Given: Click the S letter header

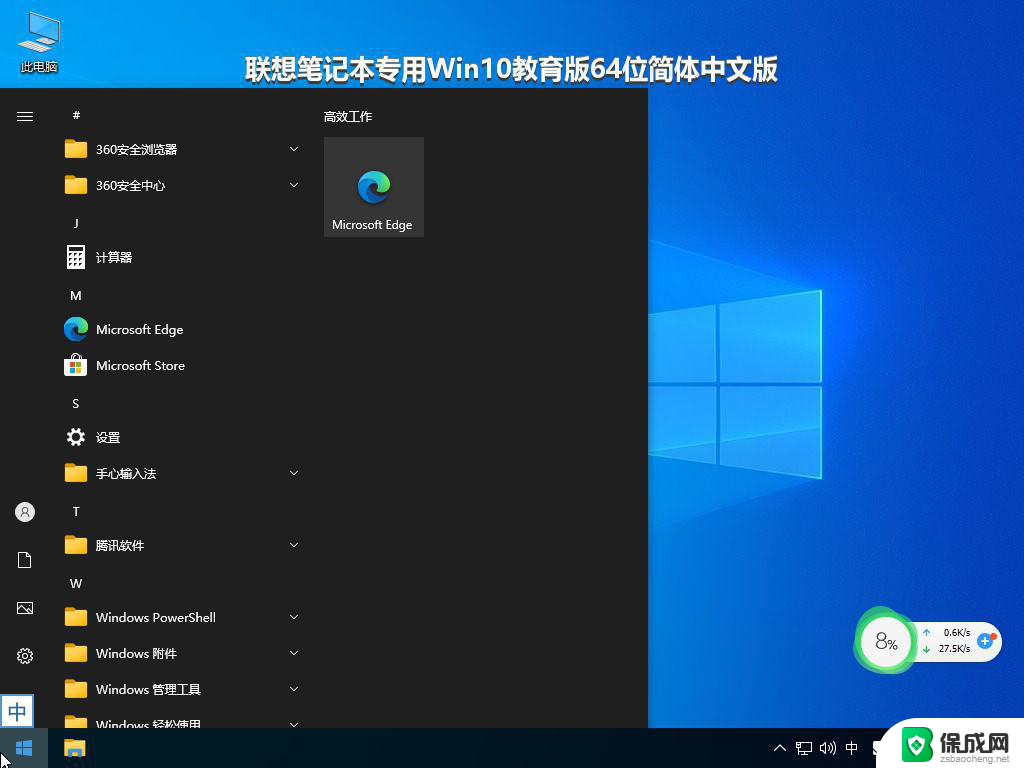Looking at the screenshot, I should pos(76,404).
